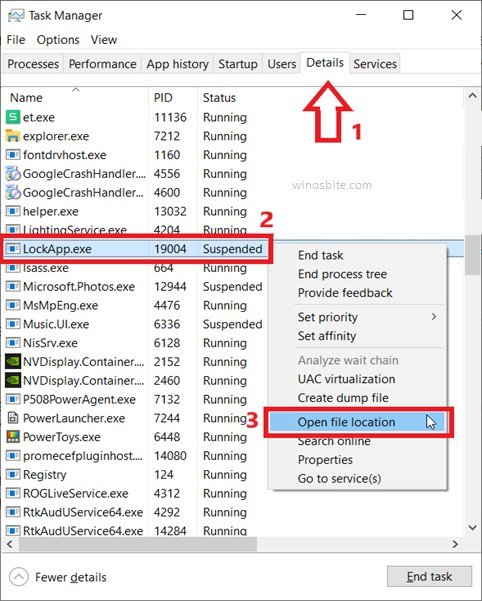
Task: Select UAC virtualization menu item
Action: pyautogui.click(x=346, y=379)
